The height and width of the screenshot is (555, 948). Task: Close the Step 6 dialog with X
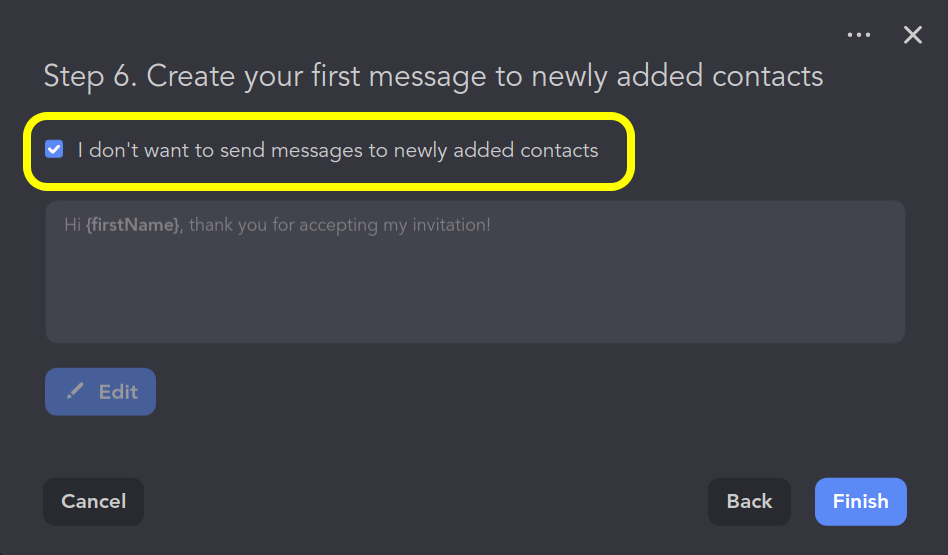pos(912,34)
